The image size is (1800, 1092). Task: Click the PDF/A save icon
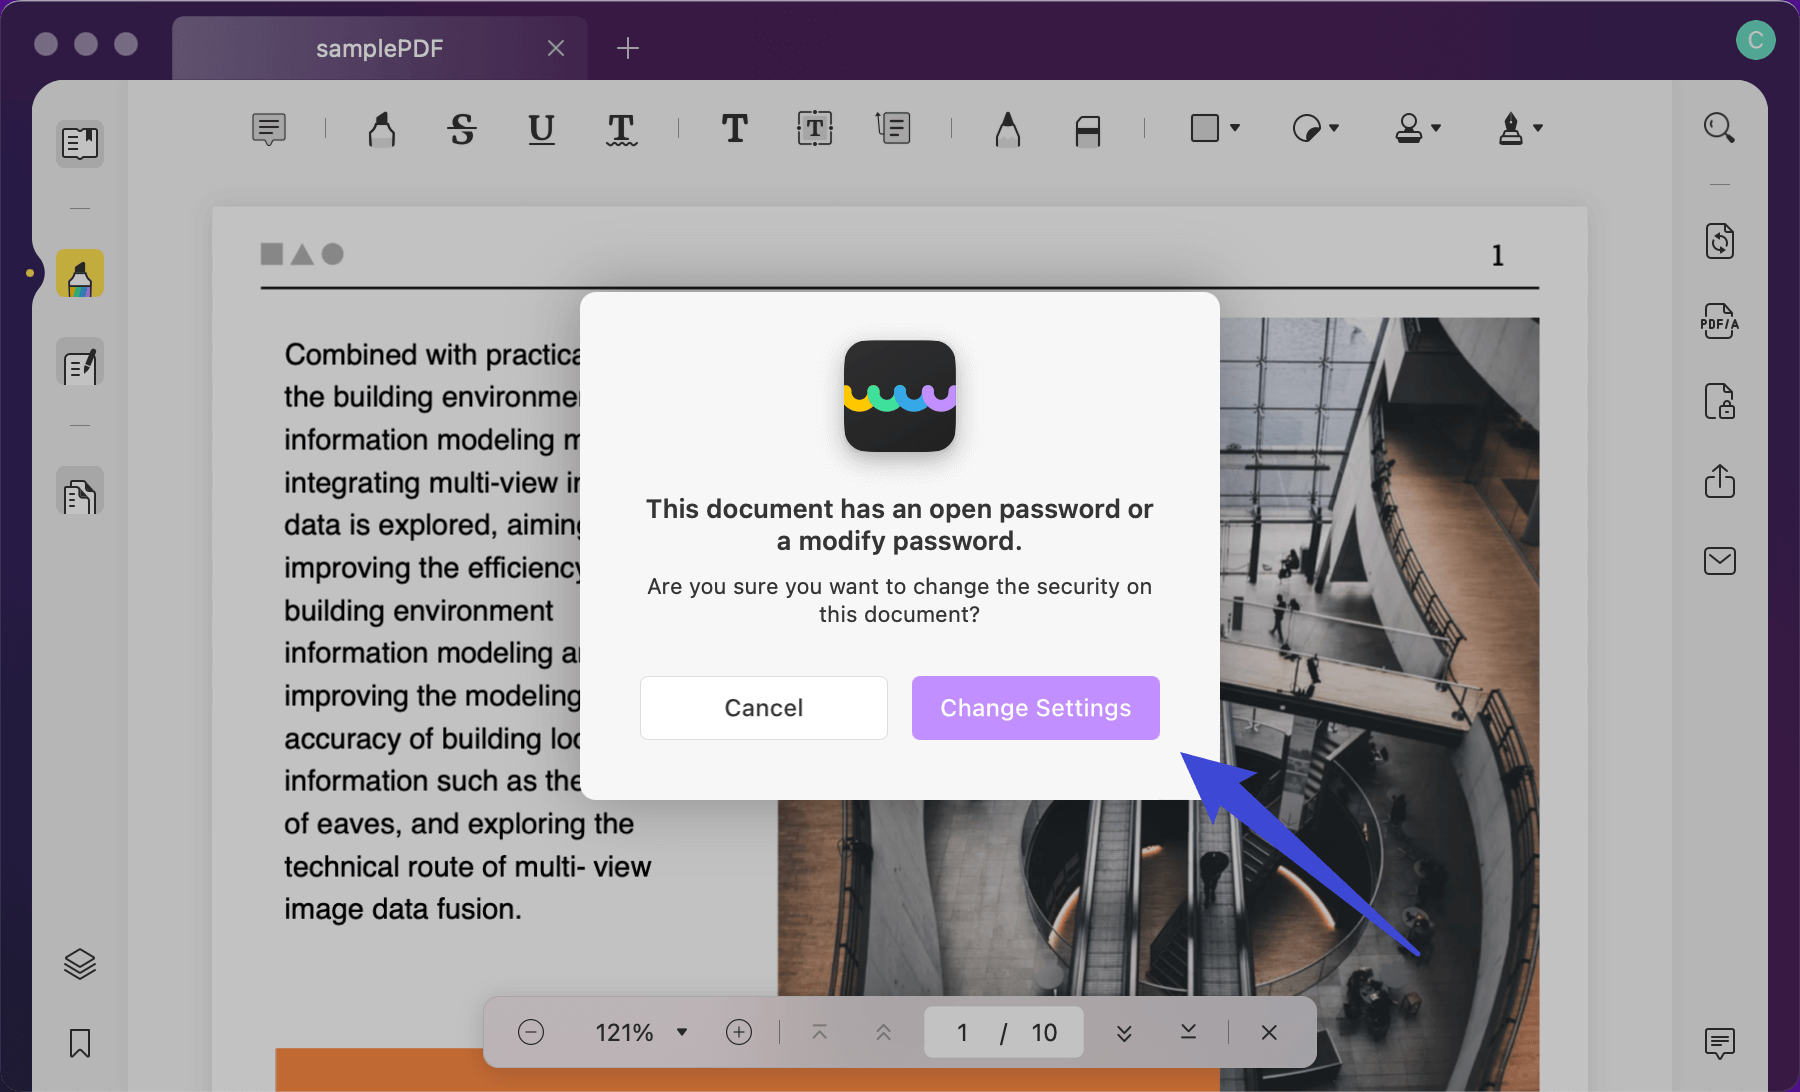click(1719, 322)
